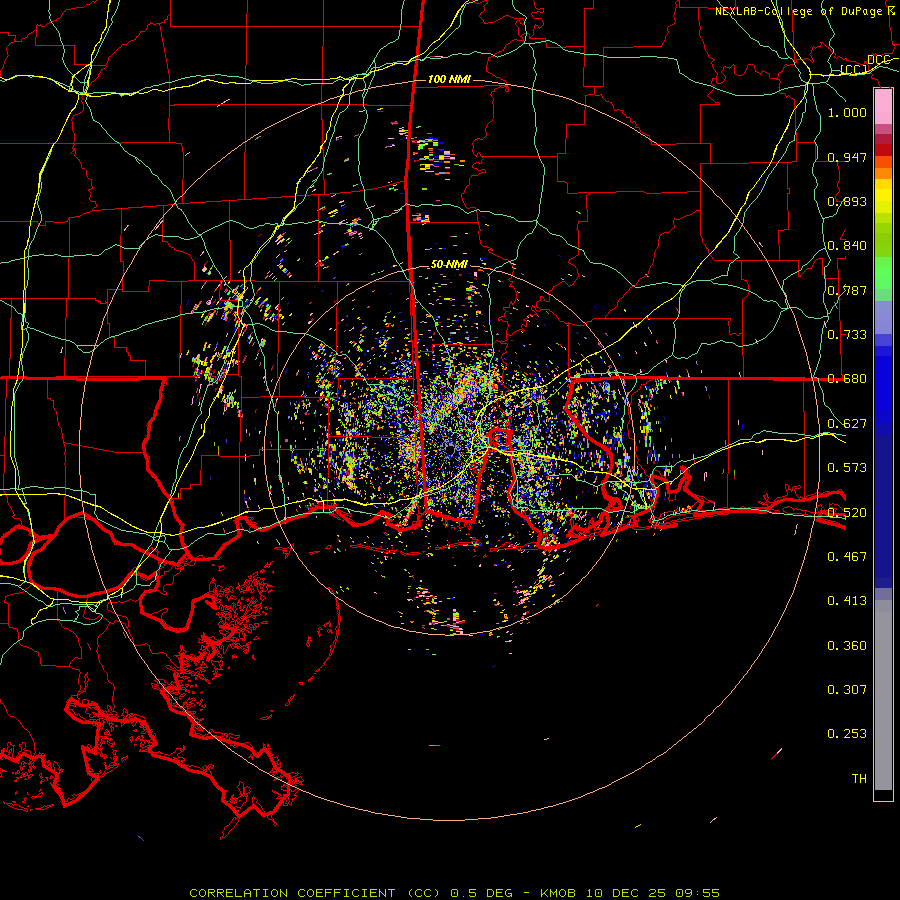Pick the red band on the color scale
The width and height of the screenshot is (900, 900).
(x=883, y=150)
